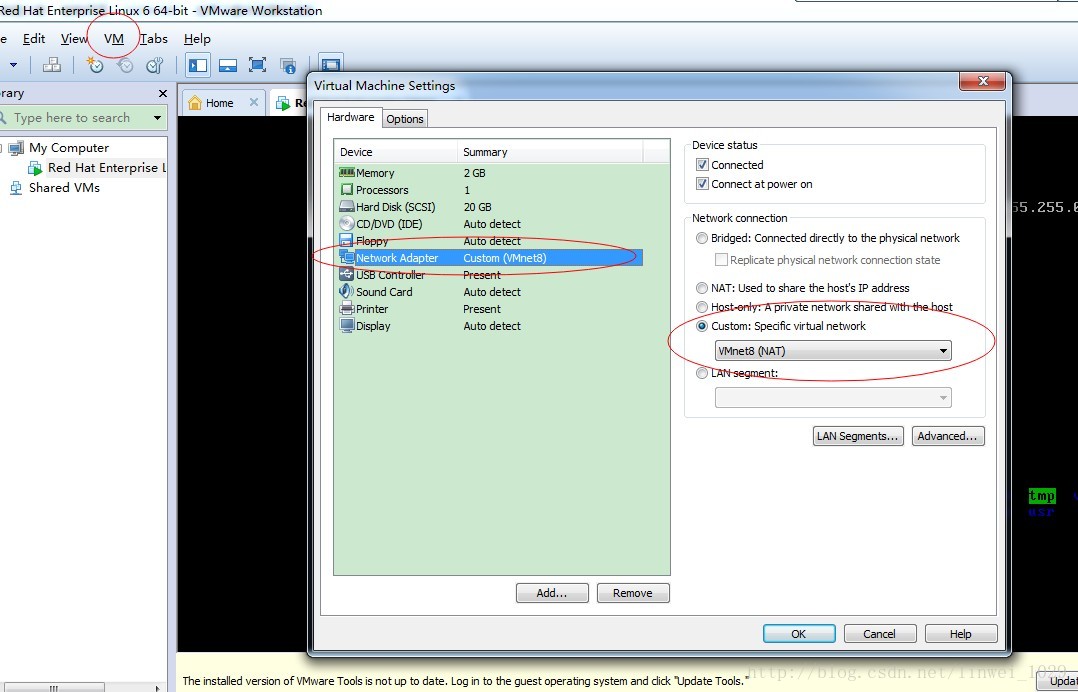Viewport: 1078px width, 692px height.
Task: Click the Unity mode toolbar icon
Action: (287, 65)
